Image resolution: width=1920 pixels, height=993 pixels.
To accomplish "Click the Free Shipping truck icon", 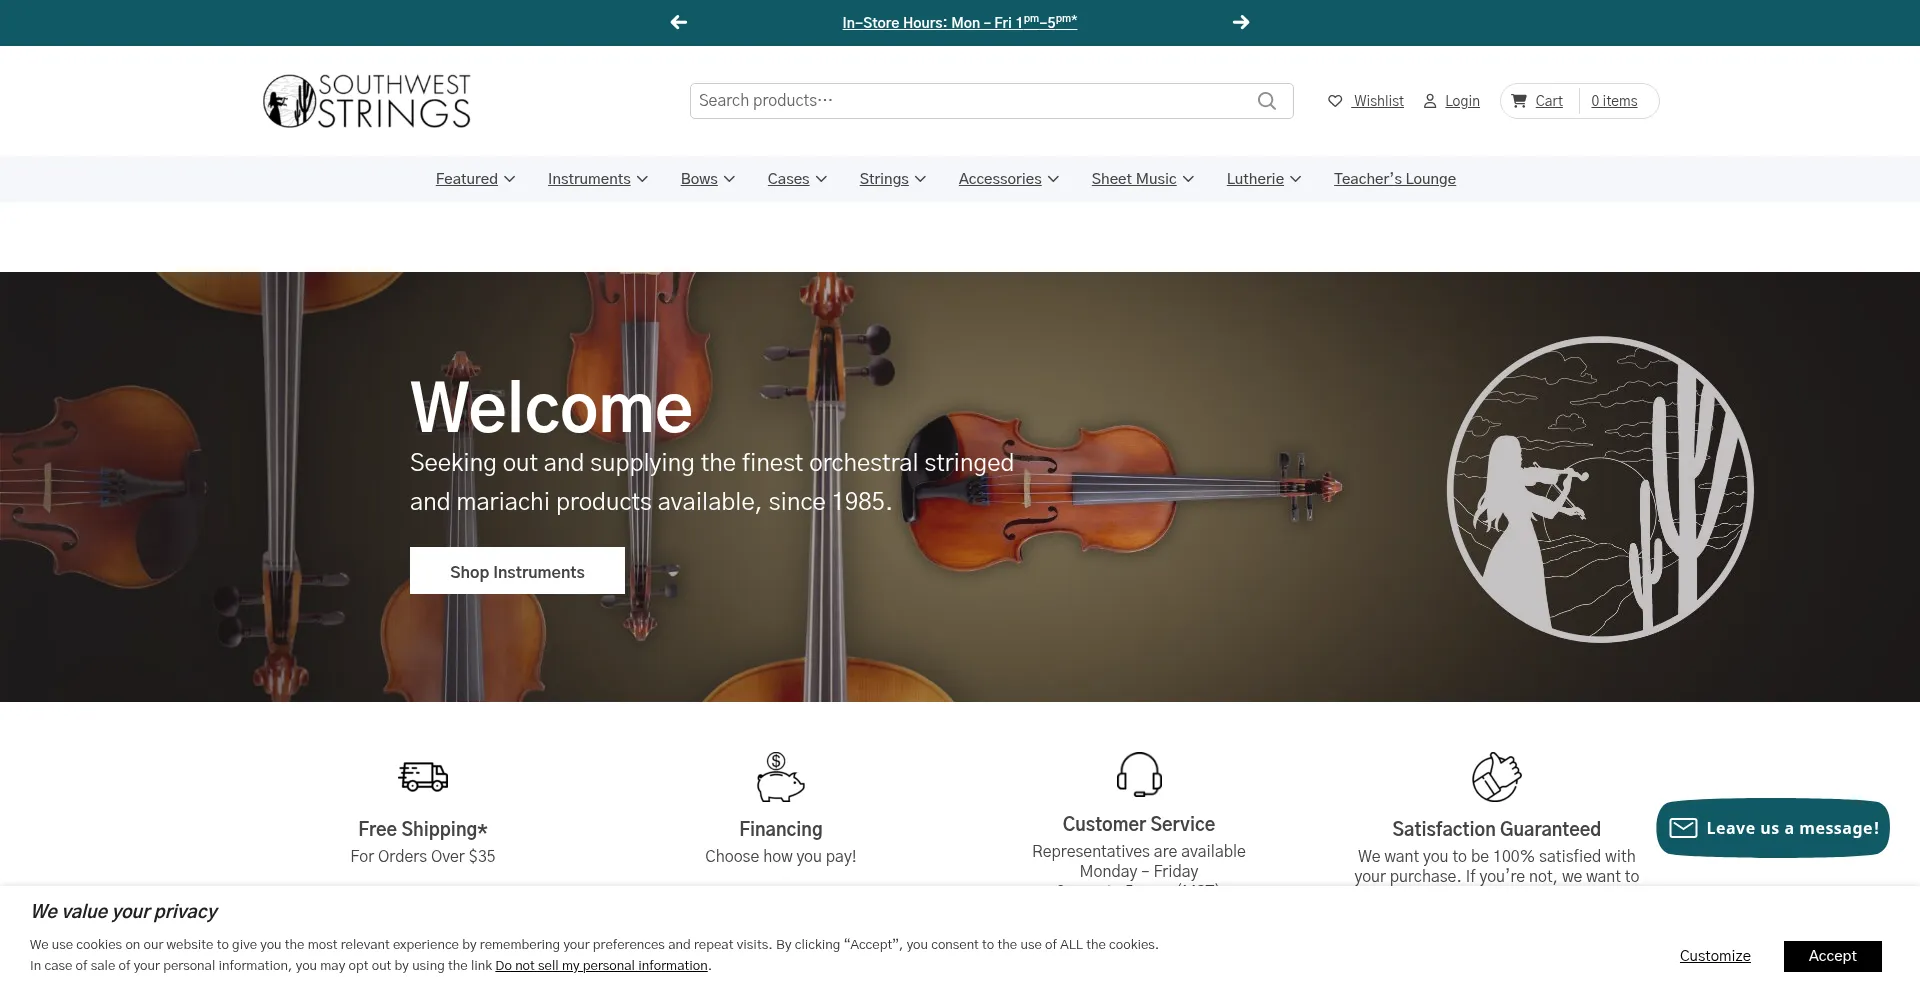I will [423, 776].
